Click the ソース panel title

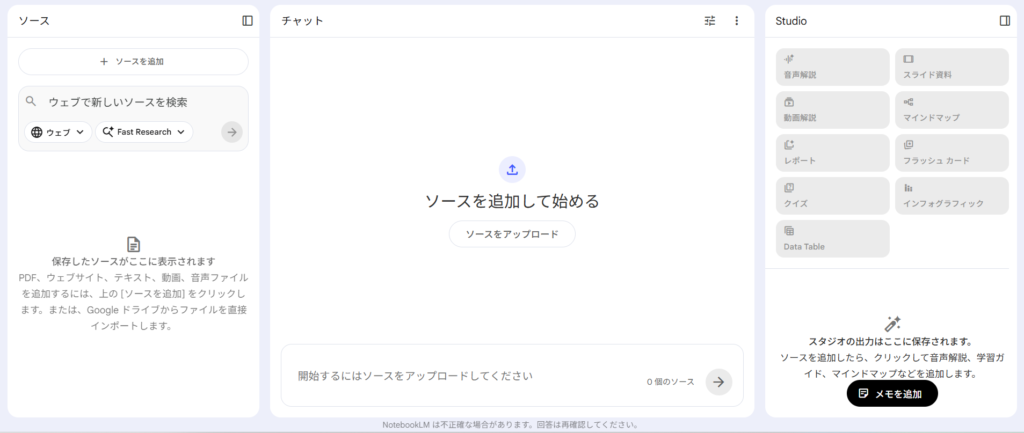[34, 21]
